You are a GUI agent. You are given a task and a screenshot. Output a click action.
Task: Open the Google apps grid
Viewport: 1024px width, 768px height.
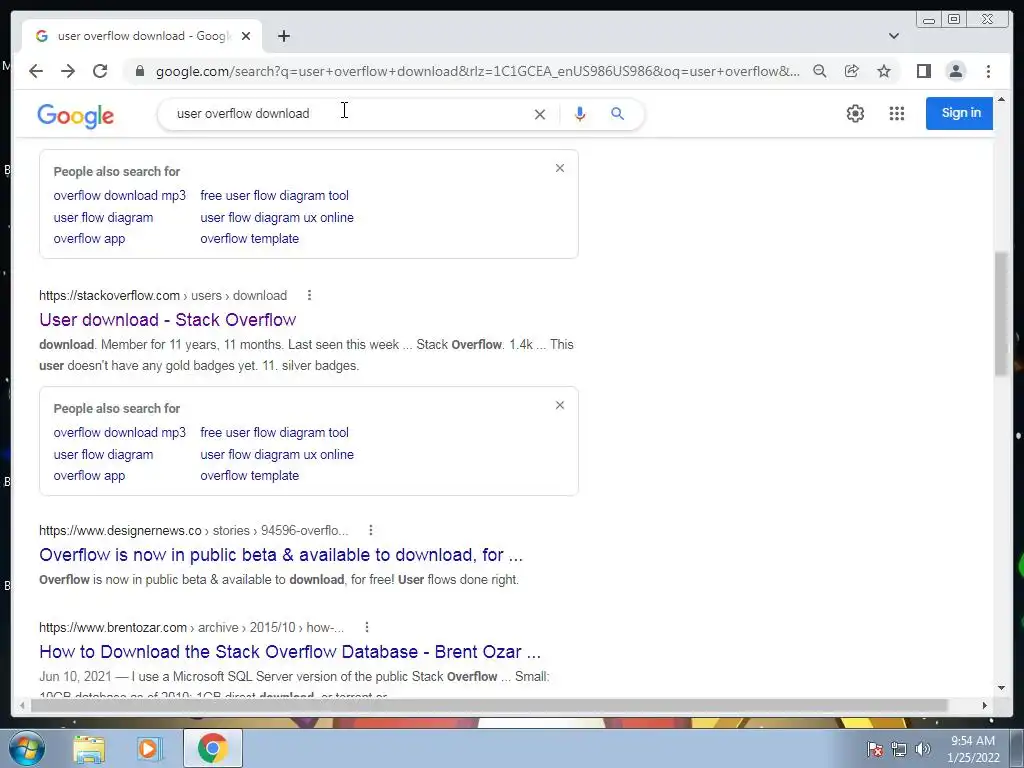[x=897, y=114]
